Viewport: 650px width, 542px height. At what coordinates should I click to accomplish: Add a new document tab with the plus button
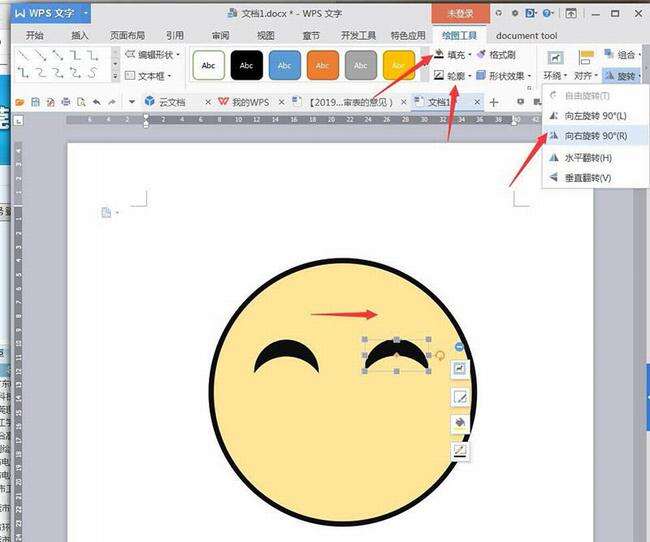(494, 102)
